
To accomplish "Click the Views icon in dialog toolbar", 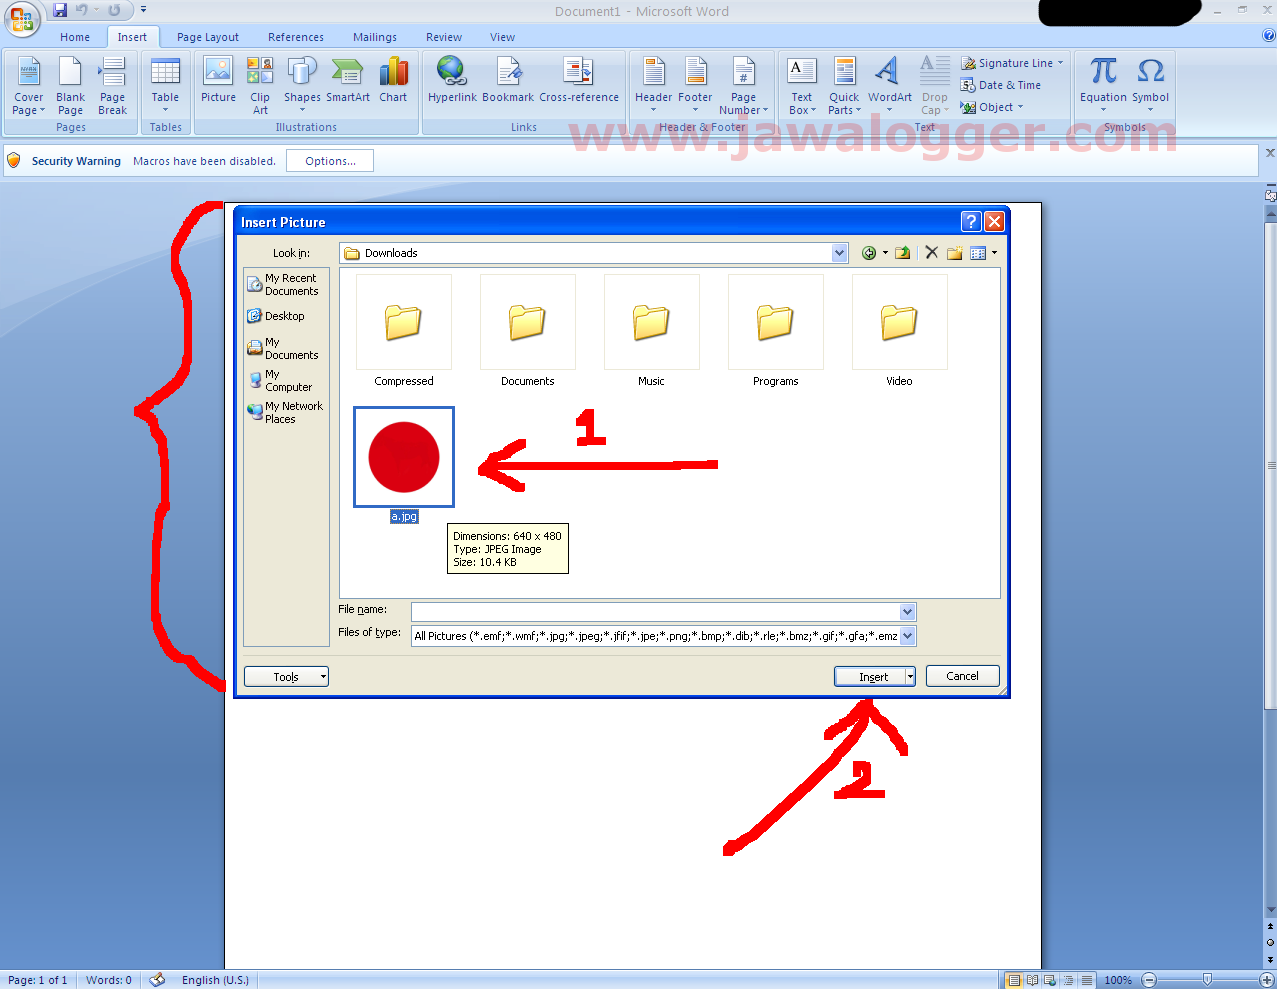I will point(978,253).
